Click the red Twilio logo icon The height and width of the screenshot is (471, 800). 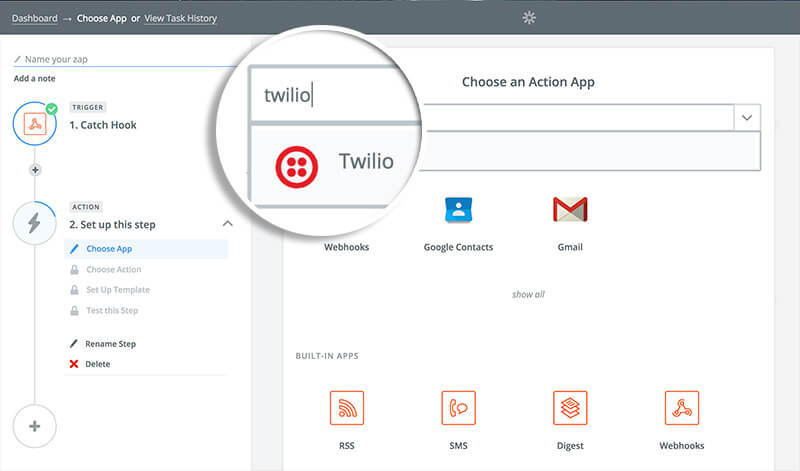click(x=296, y=167)
